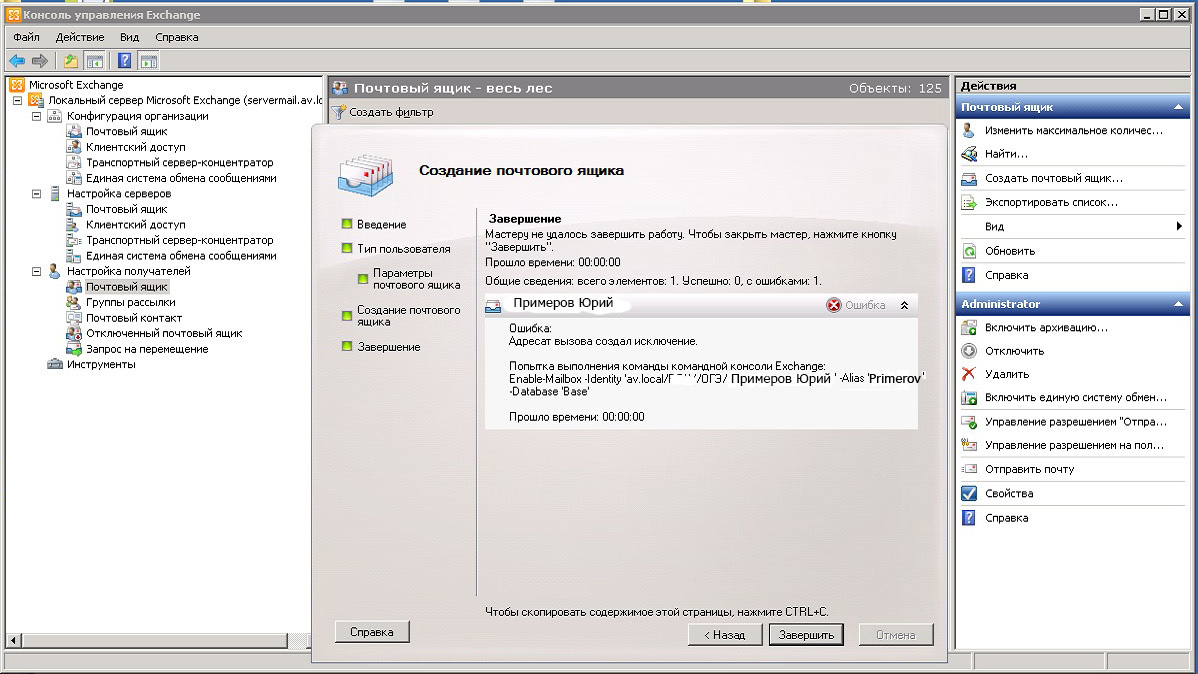
Task: Click the Отправить почту icon
Action: [x=969, y=469]
